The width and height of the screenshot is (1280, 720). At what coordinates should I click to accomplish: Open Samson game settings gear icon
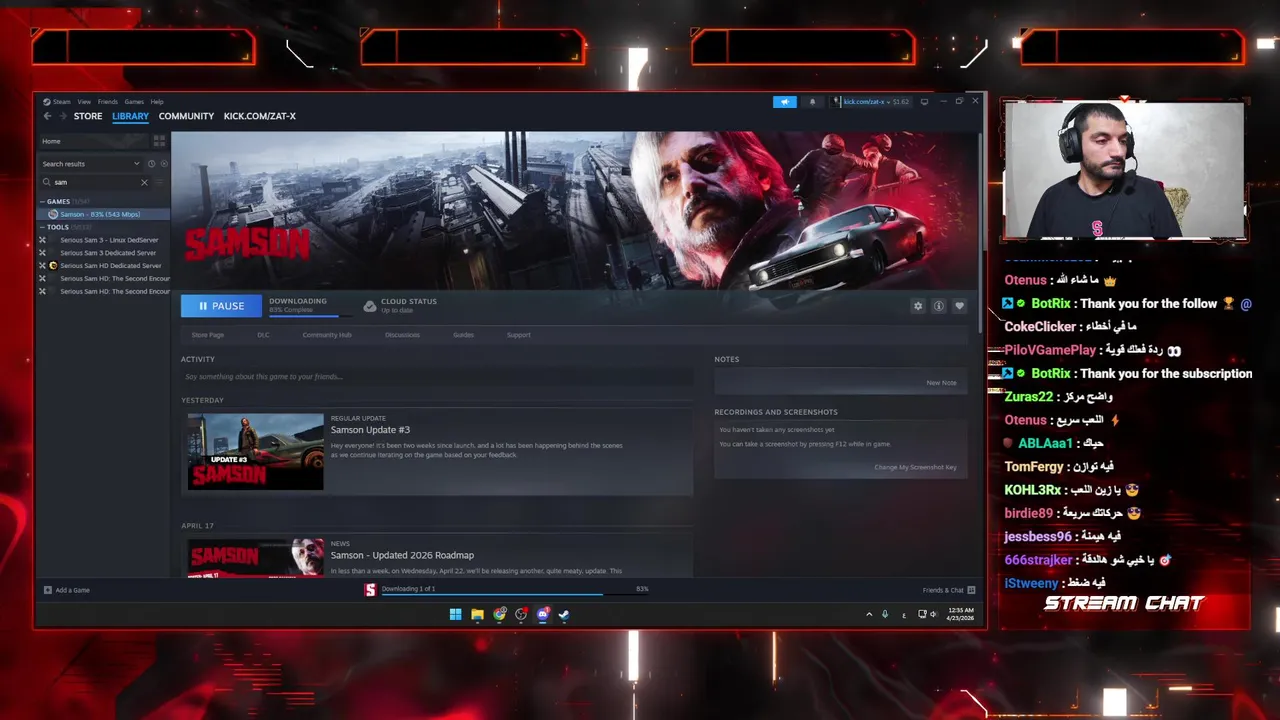tap(918, 306)
